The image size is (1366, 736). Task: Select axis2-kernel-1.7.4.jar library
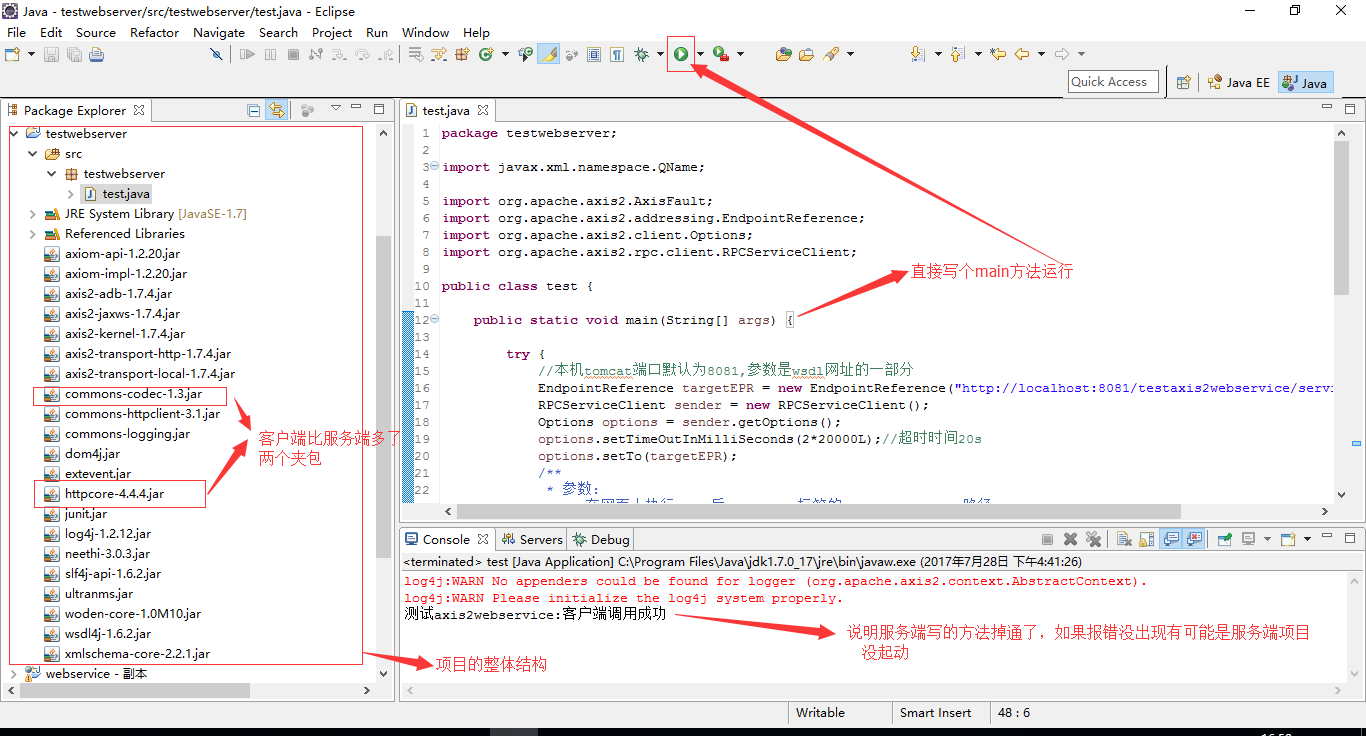point(124,334)
